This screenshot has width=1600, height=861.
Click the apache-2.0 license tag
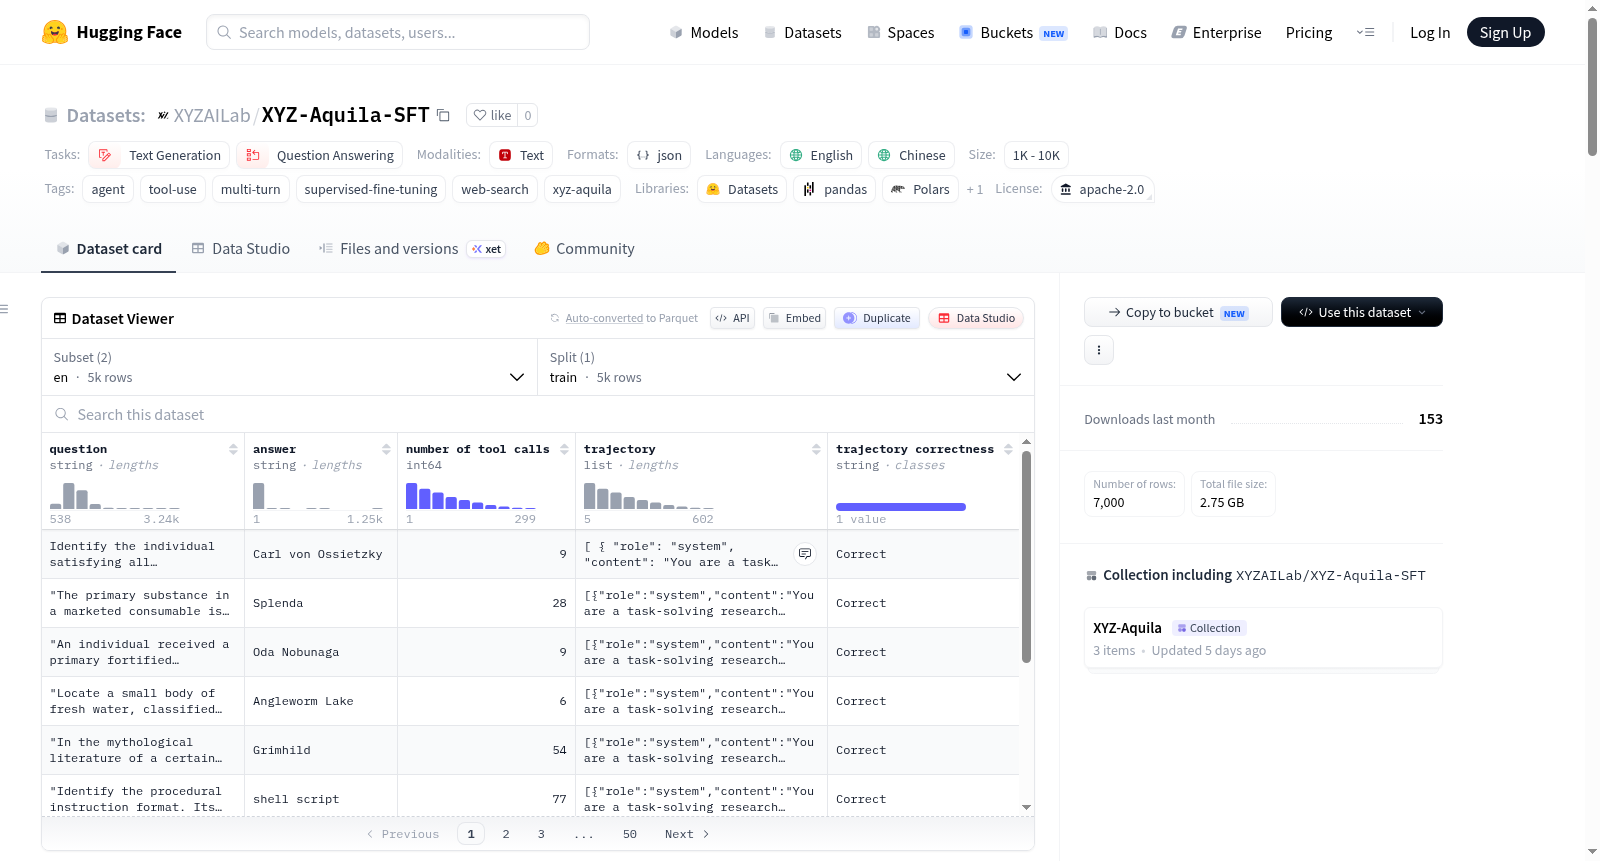click(x=1102, y=189)
